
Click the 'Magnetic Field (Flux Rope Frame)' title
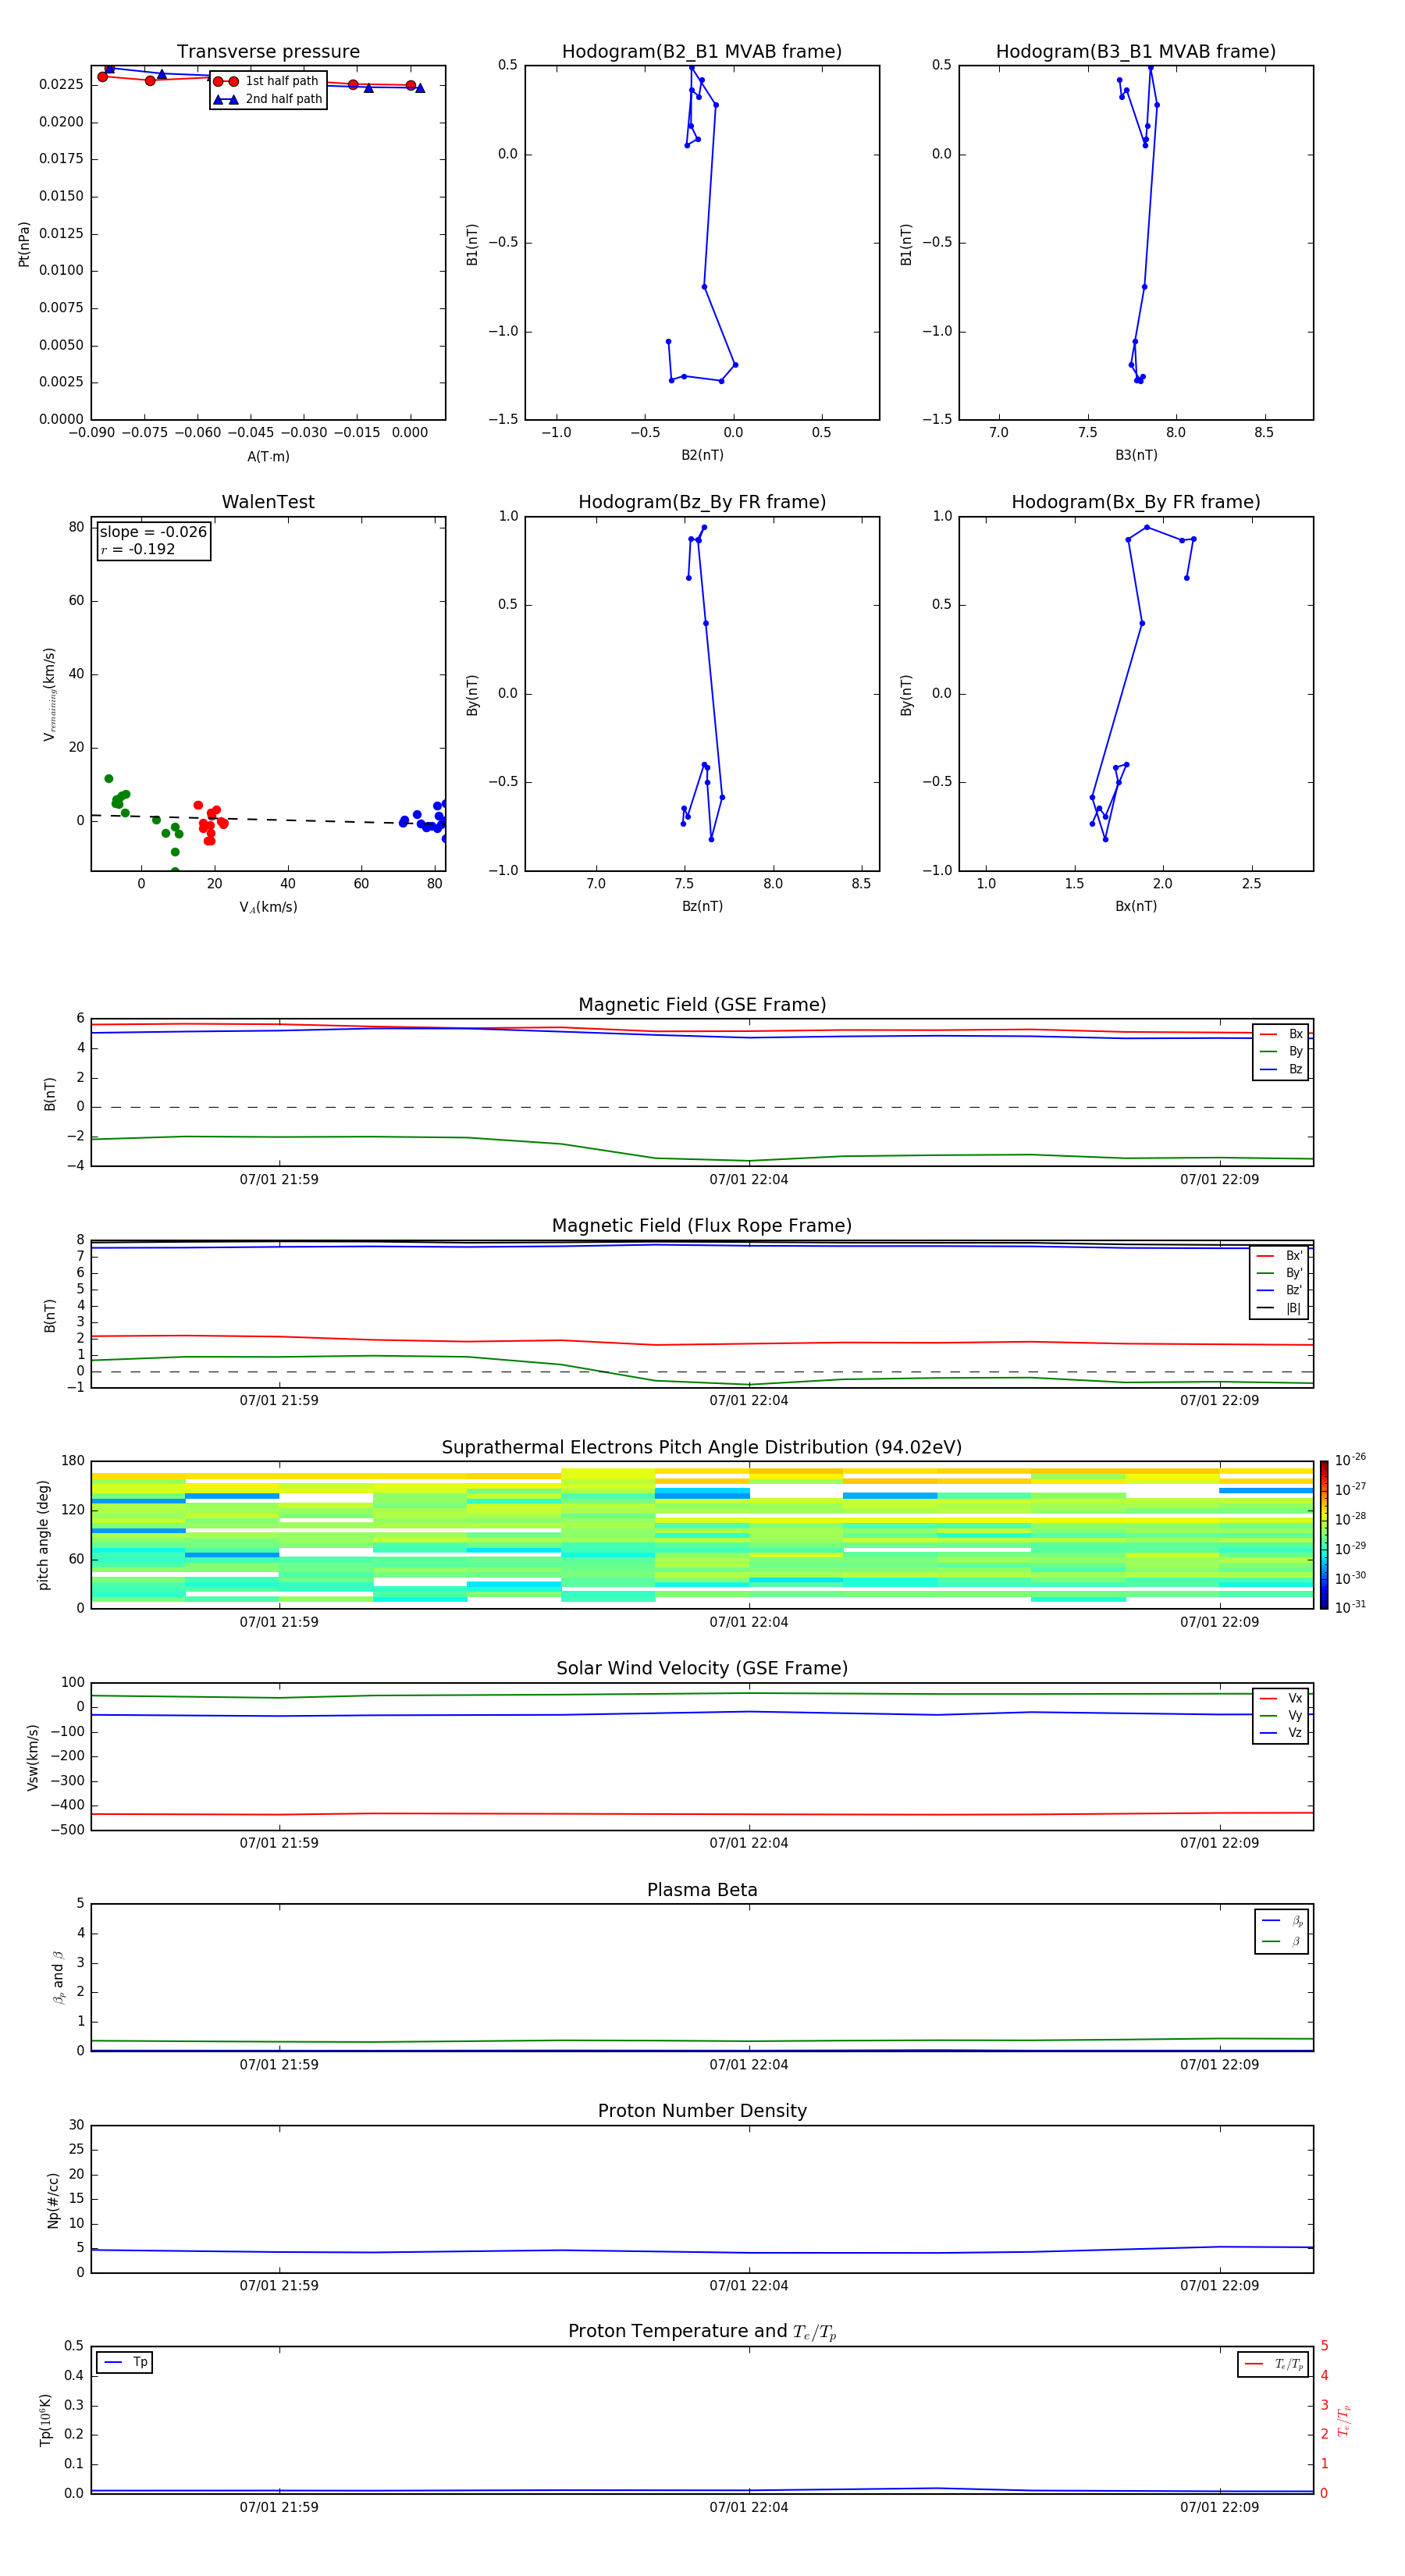702,1226
